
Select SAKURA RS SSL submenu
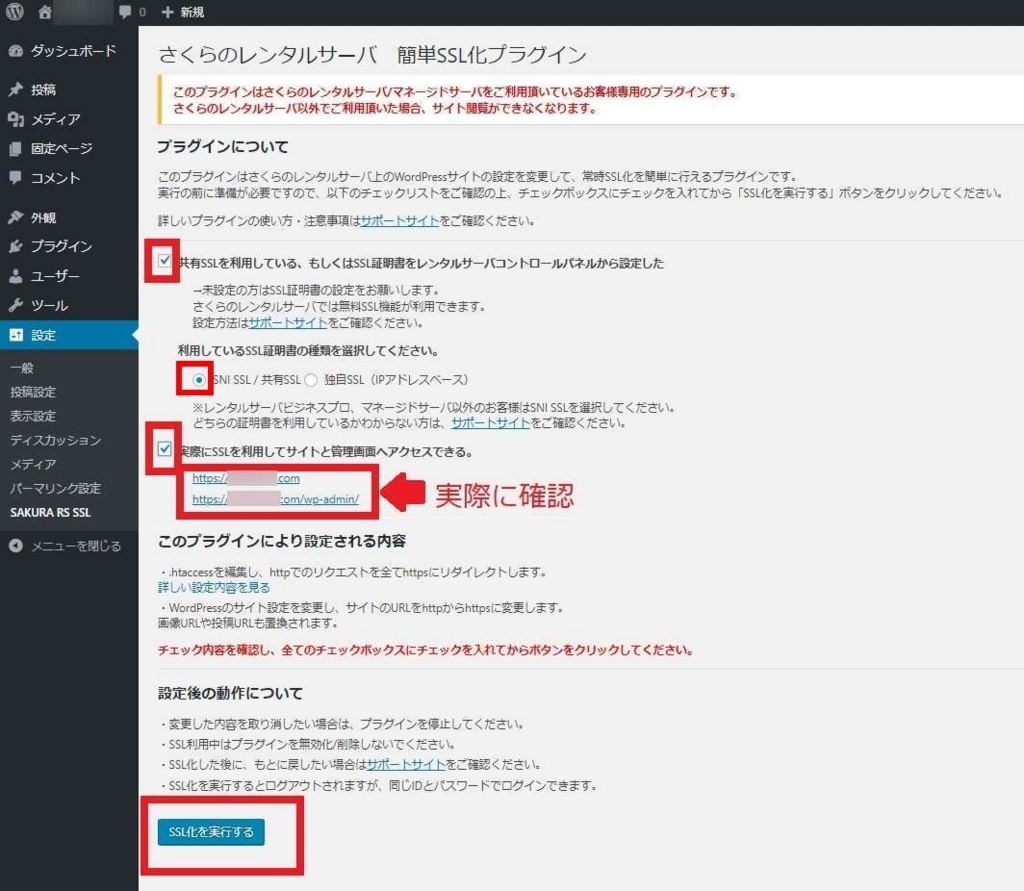click(x=50, y=513)
